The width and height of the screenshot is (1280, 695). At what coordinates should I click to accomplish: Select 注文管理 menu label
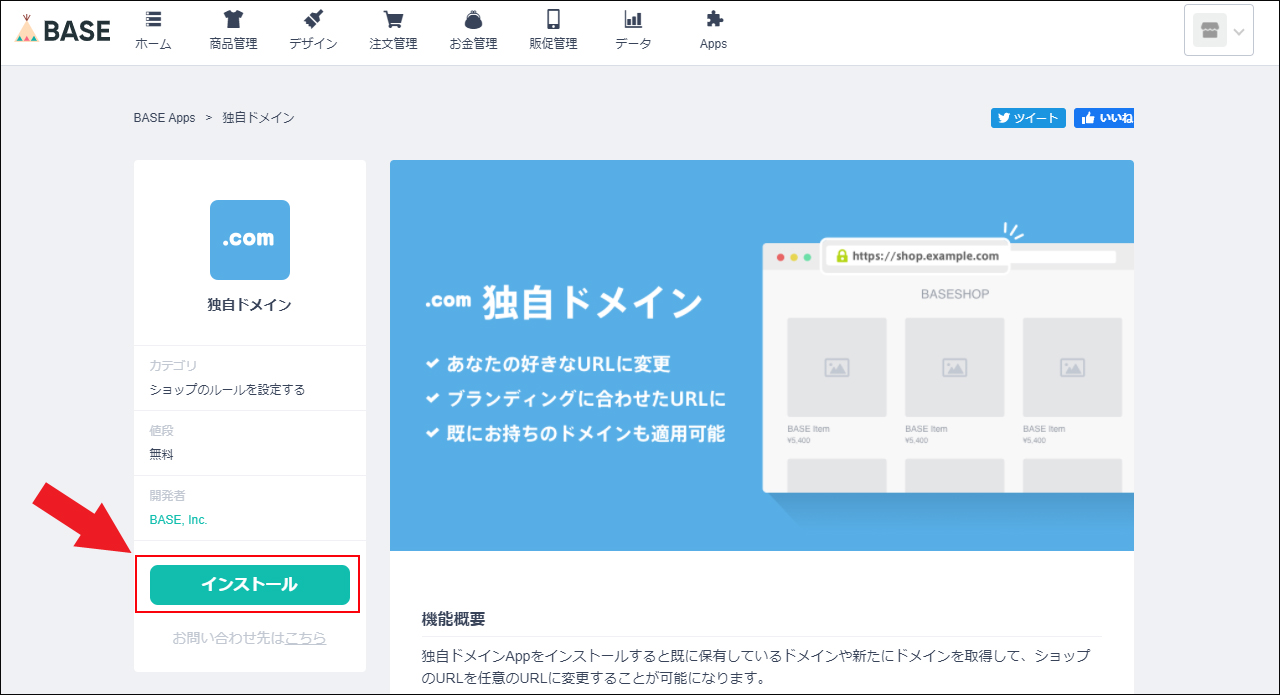393,44
